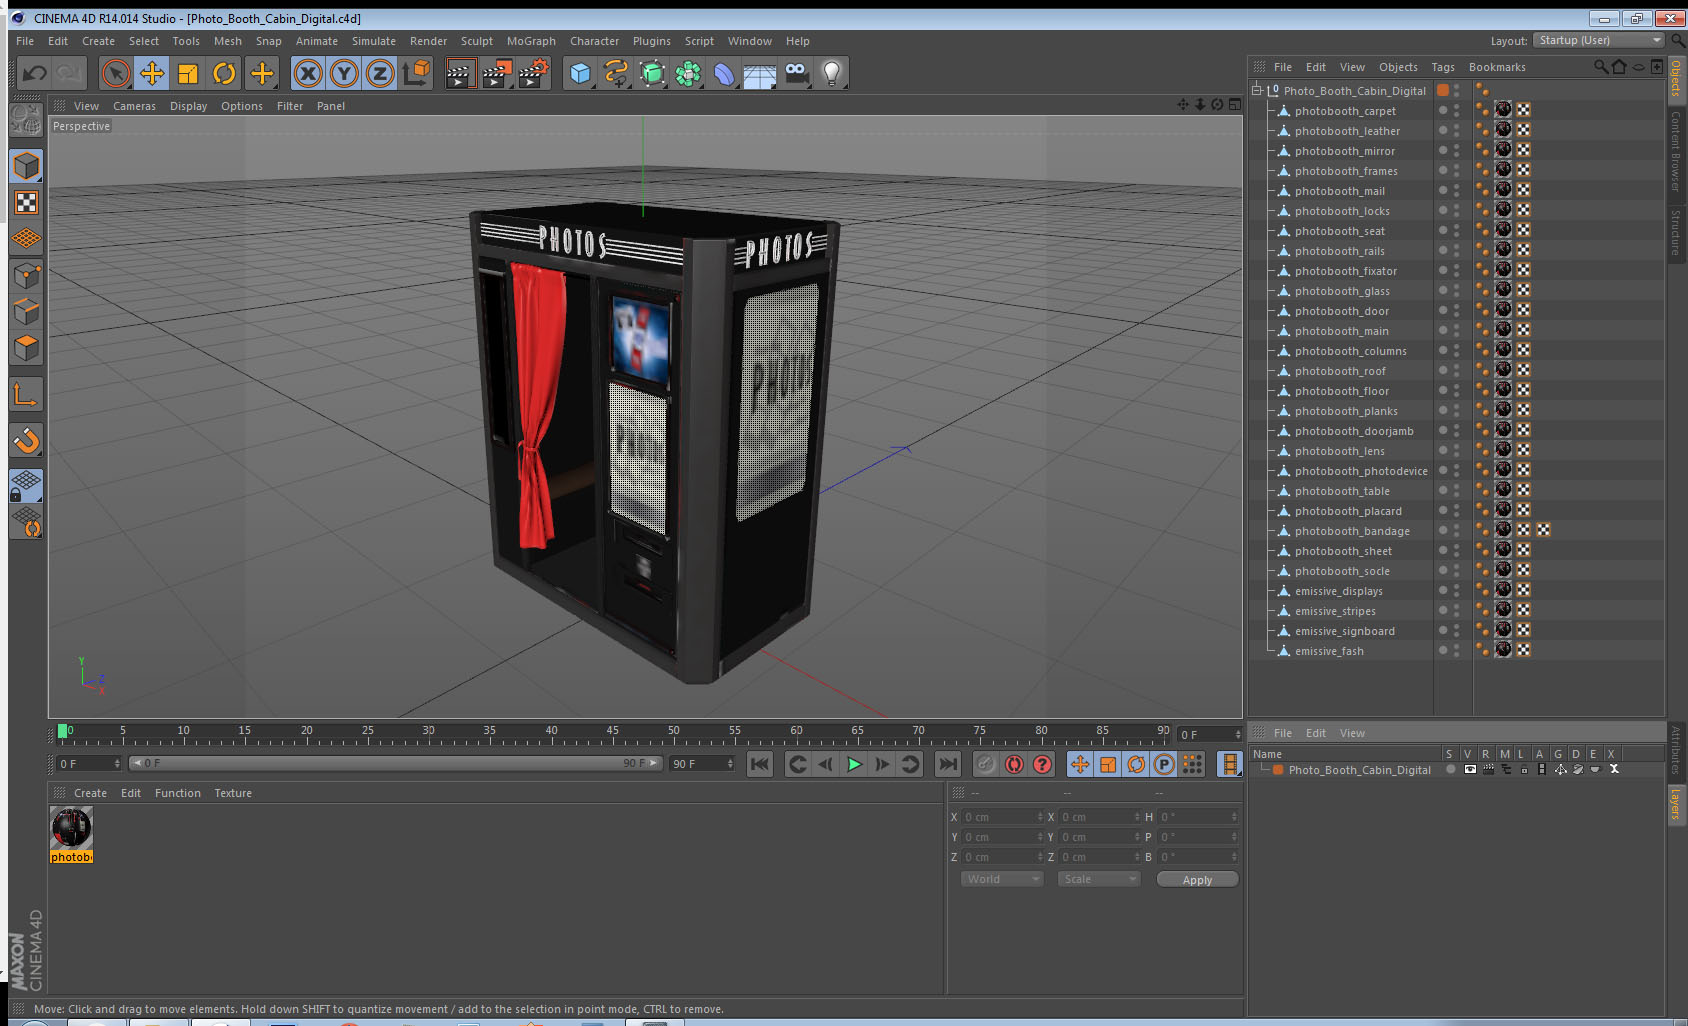Screen dimensions: 1688x1026
Task: Open the Layout Startup dropdown
Action: tap(1599, 40)
